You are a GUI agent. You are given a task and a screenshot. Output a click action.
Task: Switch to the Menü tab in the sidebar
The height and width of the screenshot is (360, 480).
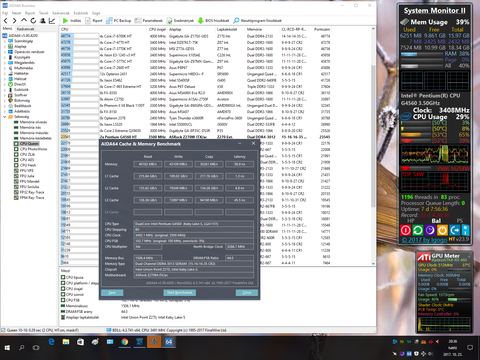(7, 29)
